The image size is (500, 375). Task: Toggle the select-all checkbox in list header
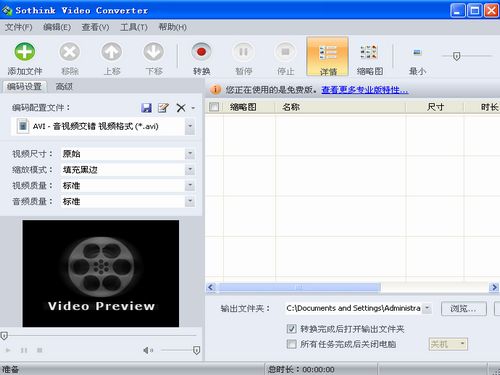coord(214,107)
